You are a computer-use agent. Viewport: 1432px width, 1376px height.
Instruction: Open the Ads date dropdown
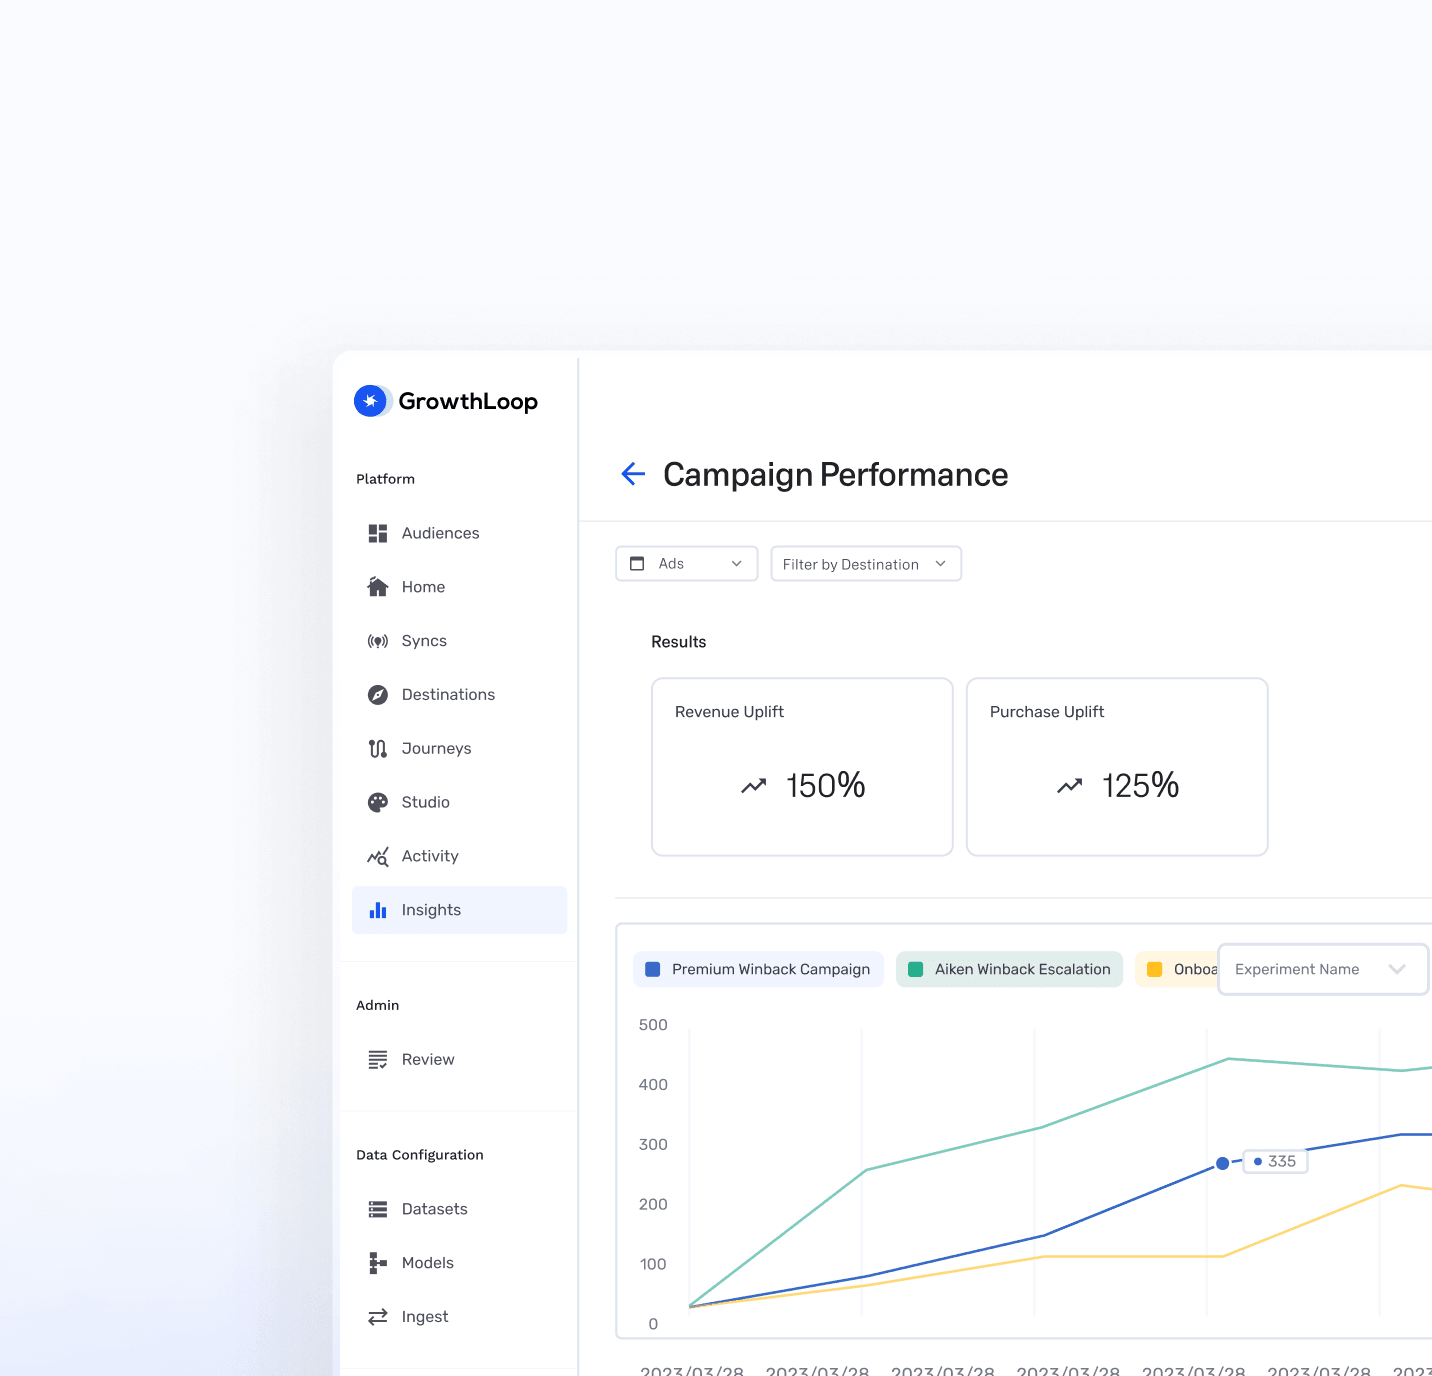pyautogui.click(x=687, y=564)
